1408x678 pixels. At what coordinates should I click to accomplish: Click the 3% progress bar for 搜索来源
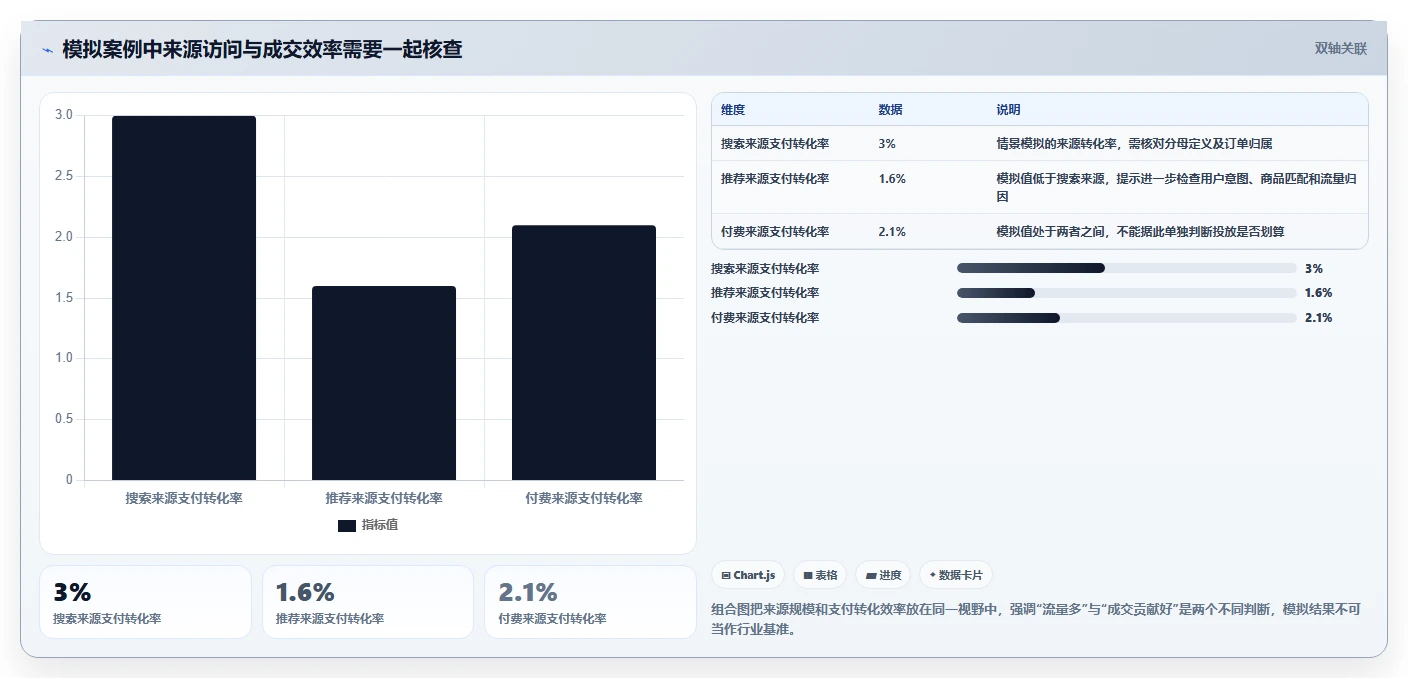tap(1126, 268)
